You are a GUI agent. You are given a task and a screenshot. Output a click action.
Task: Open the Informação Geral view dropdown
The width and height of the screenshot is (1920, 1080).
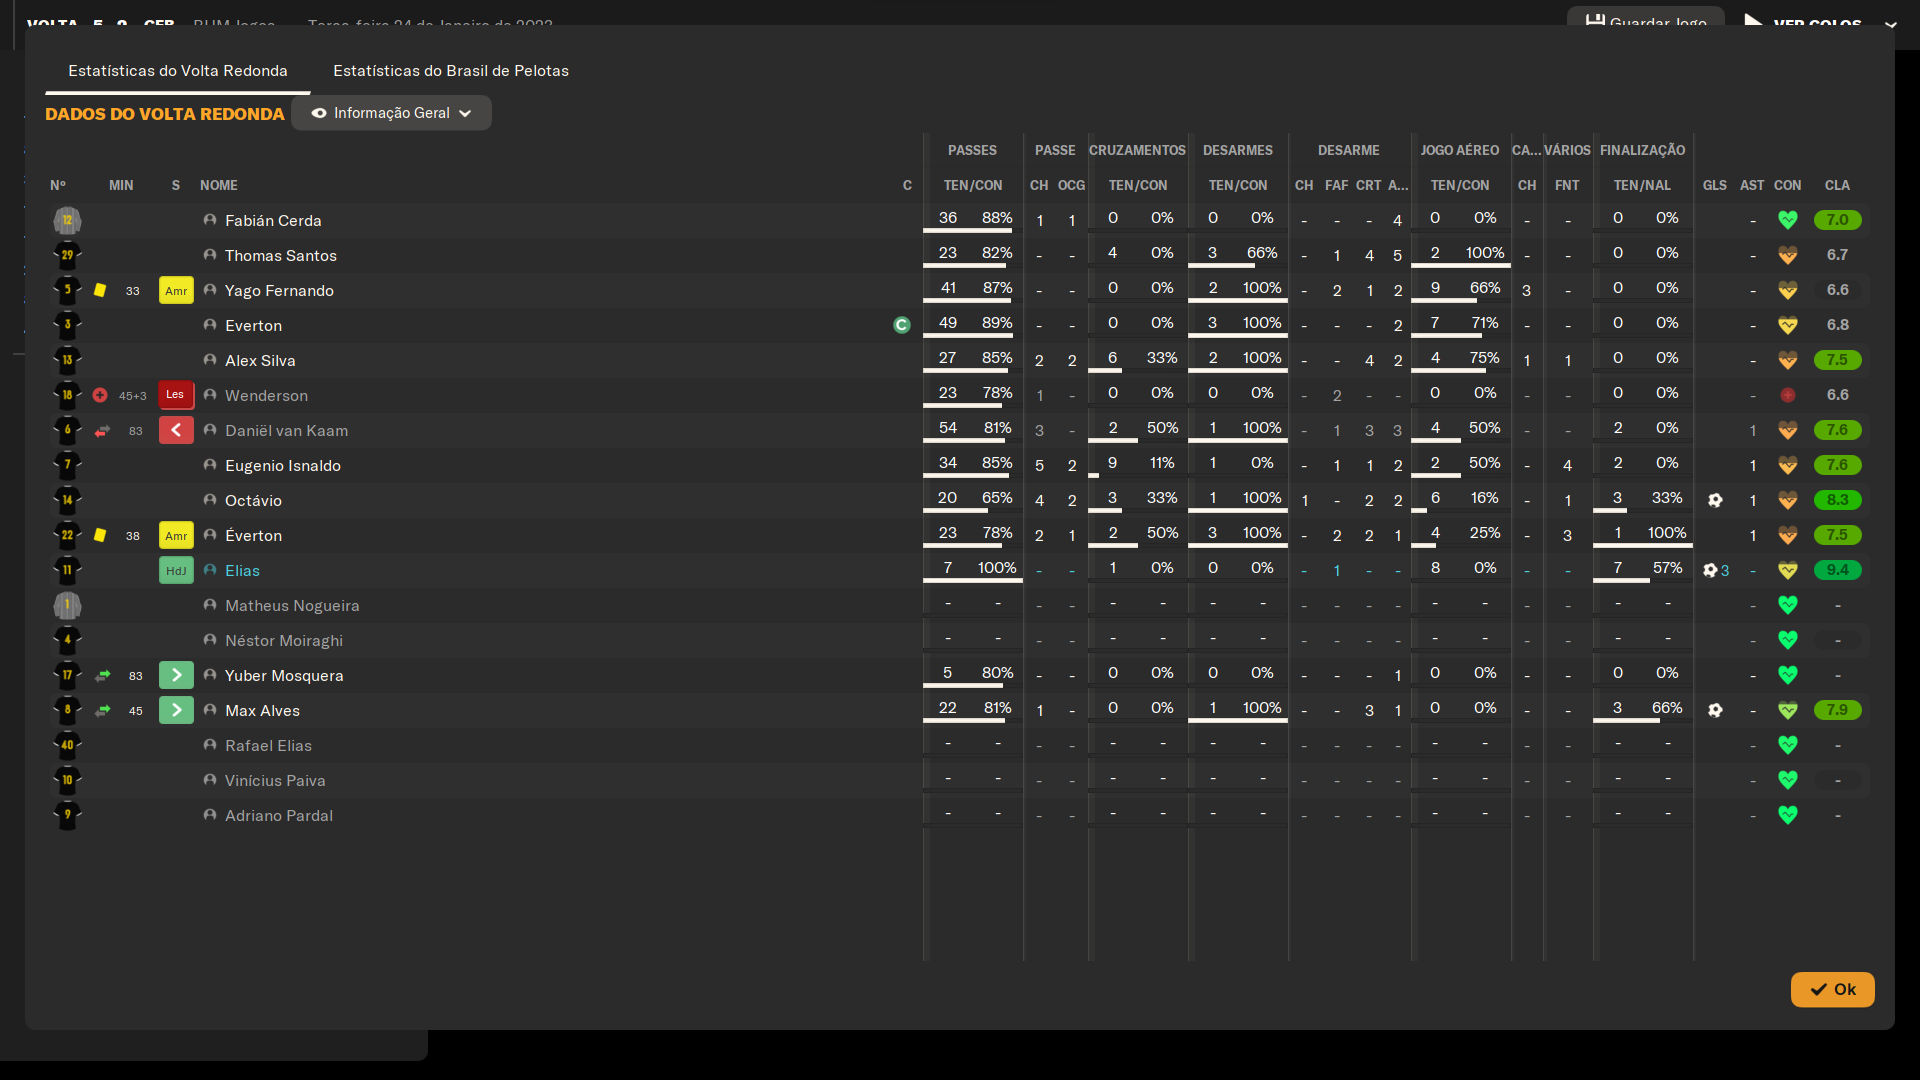coord(391,113)
